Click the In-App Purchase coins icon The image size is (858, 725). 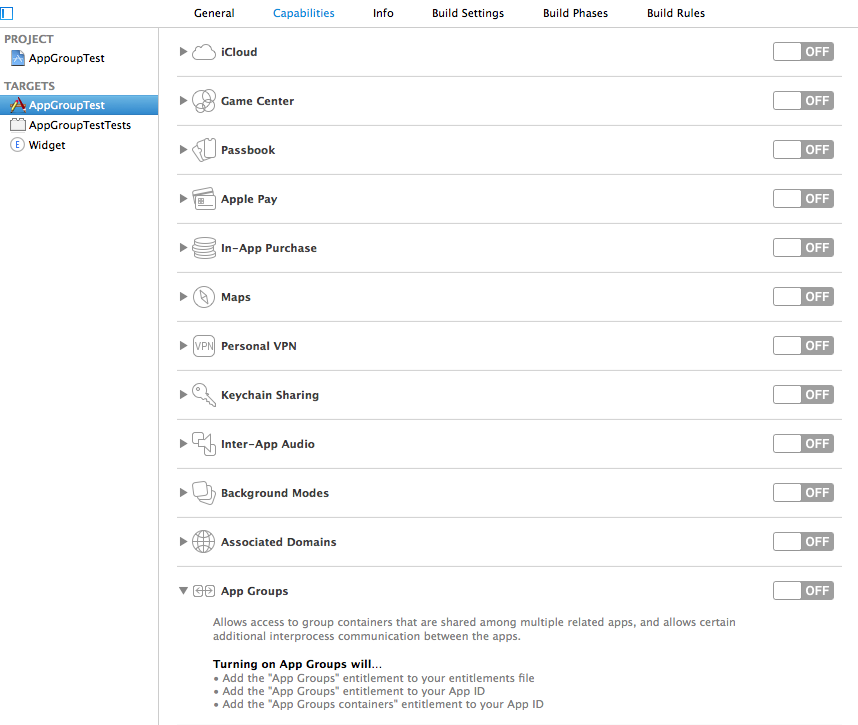coord(204,248)
